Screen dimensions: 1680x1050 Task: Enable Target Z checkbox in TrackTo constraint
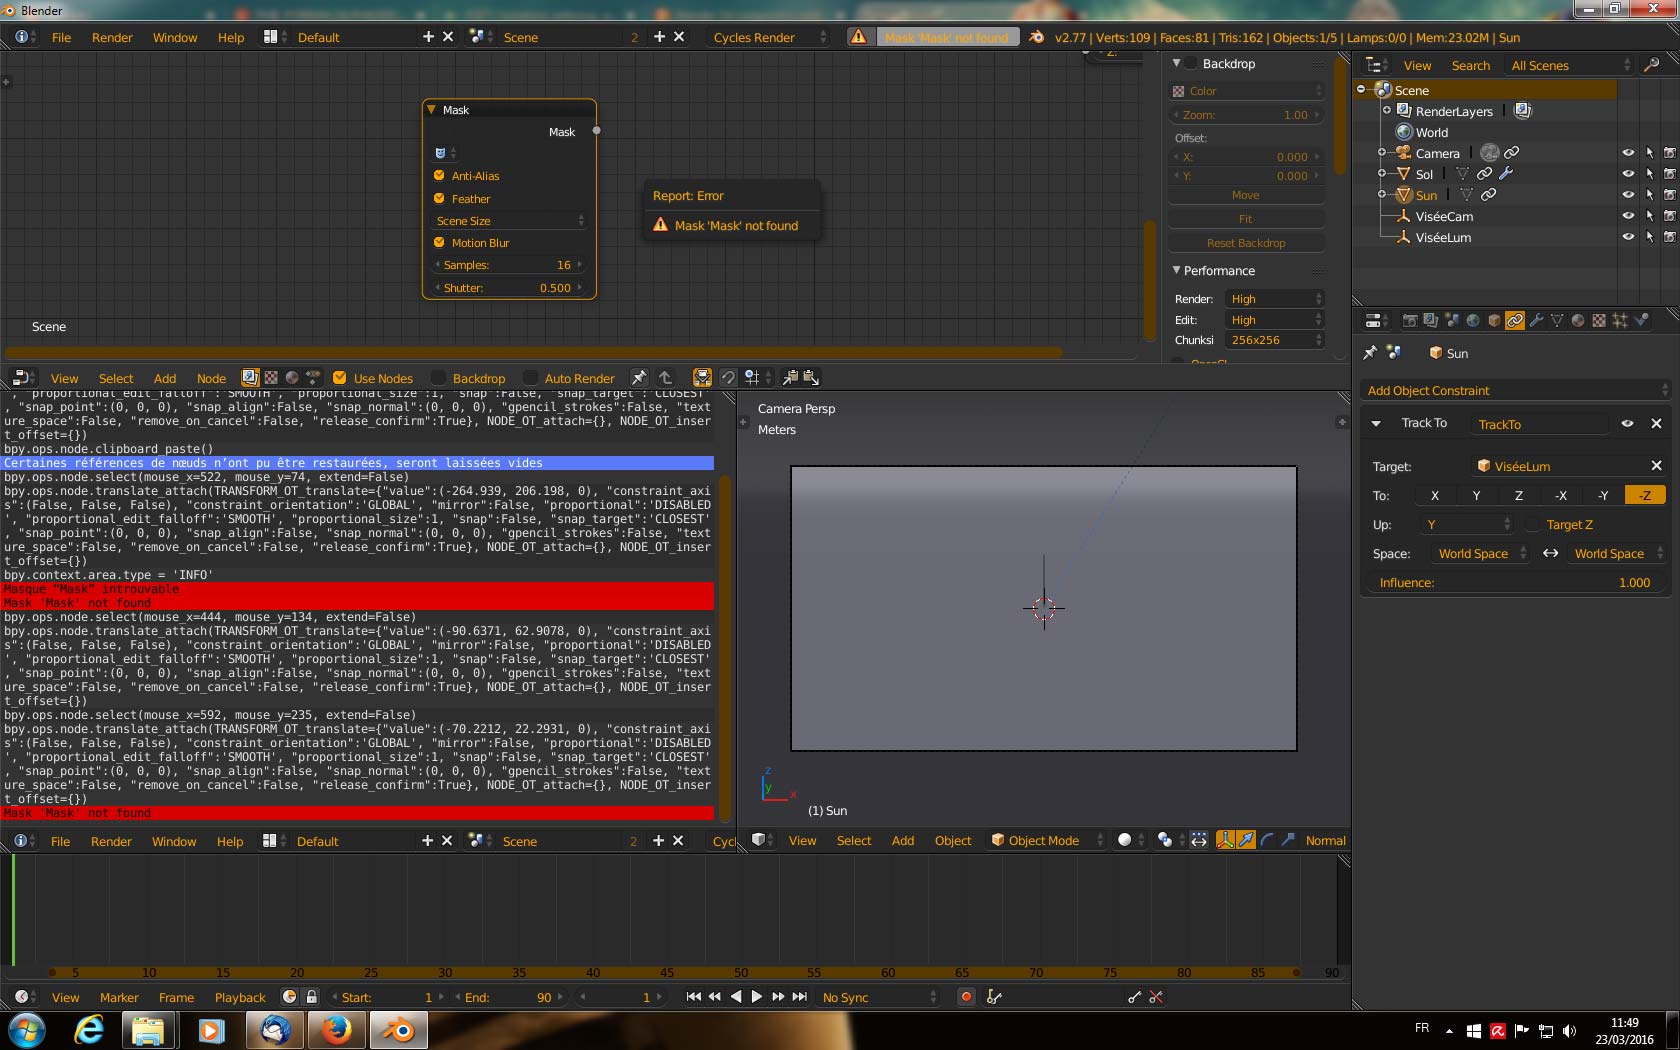[1532, 525]
